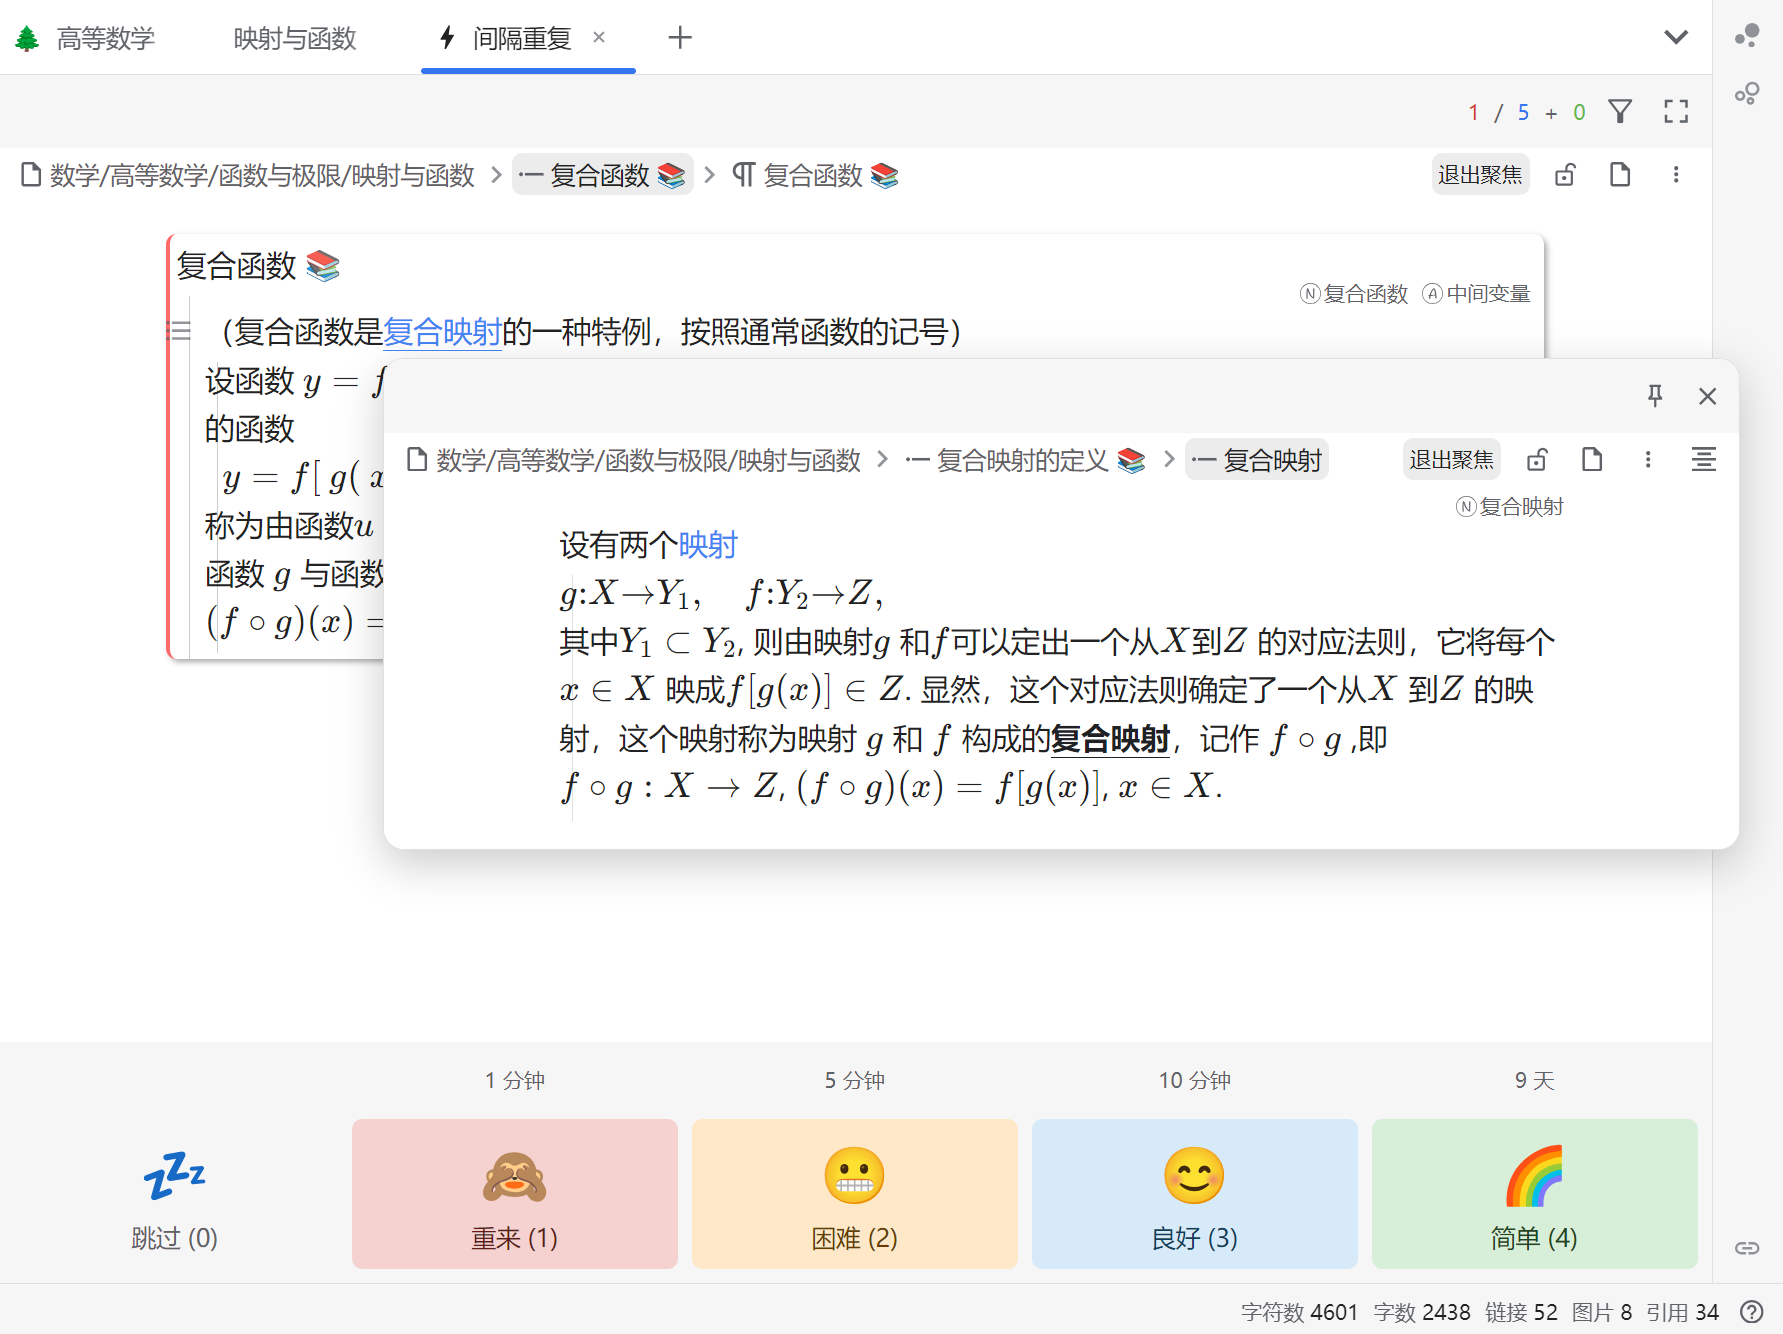
Task: Click the help question mark in status bar
Action: [1750, 1311]
